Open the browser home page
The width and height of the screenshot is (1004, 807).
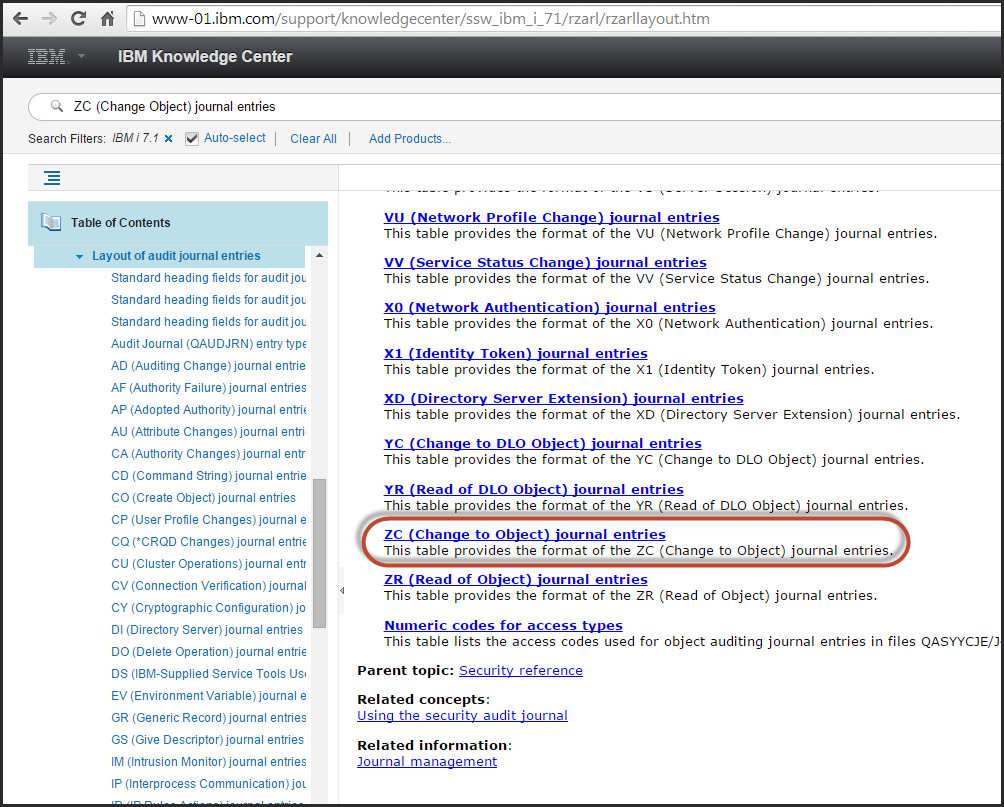(108, 19)
